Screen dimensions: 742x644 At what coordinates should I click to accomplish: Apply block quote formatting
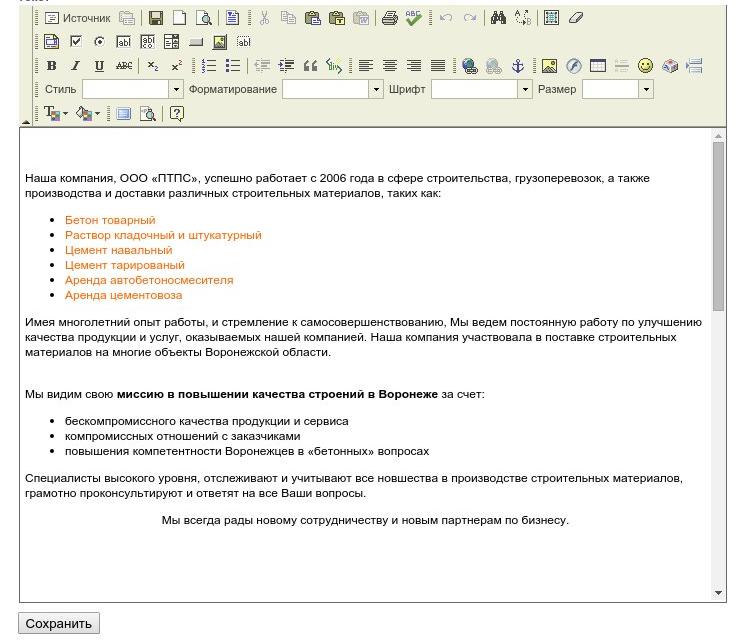pyautogui.click(x=310, y=66)
